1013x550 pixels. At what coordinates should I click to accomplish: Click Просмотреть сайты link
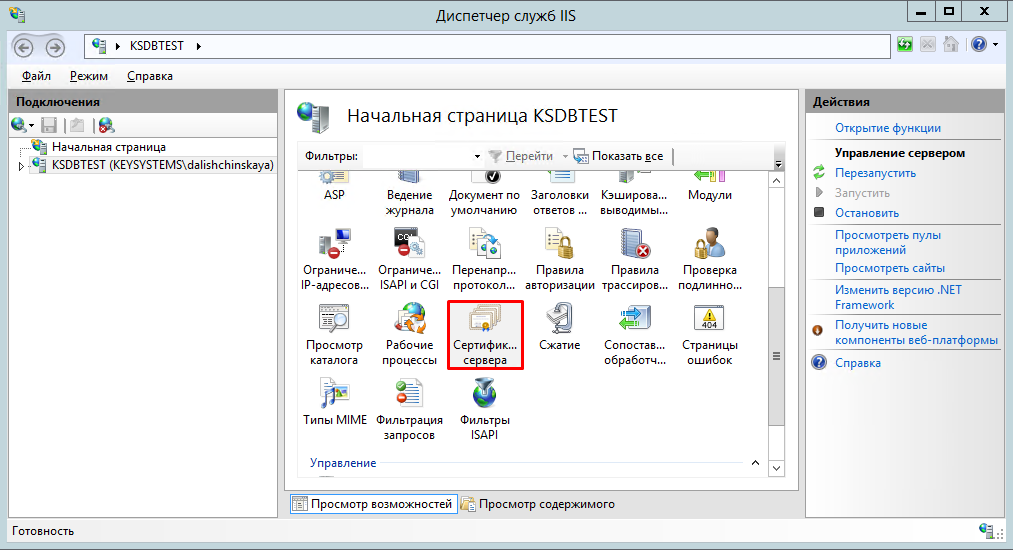click(x=890, y=268)
